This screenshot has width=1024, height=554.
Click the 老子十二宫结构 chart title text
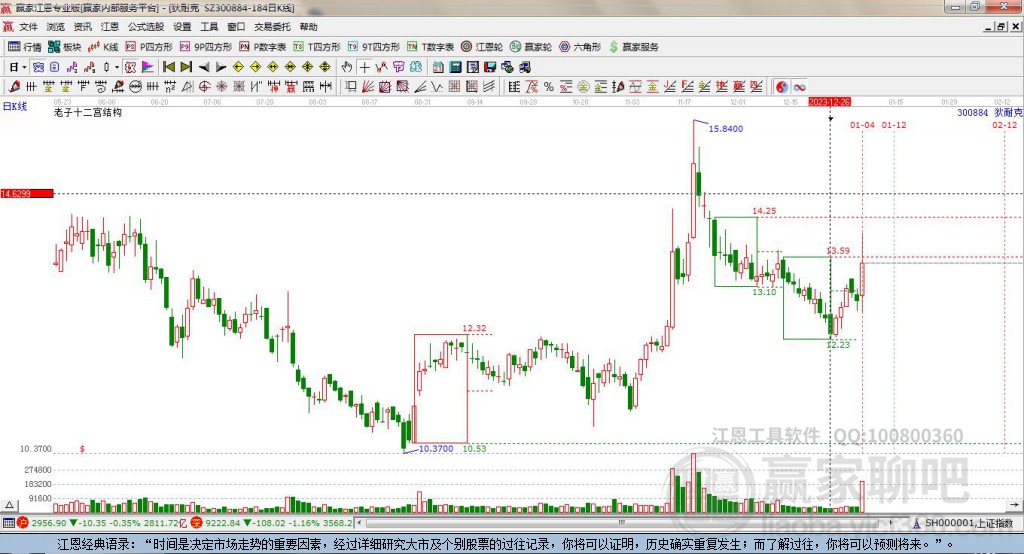point(88,112)
